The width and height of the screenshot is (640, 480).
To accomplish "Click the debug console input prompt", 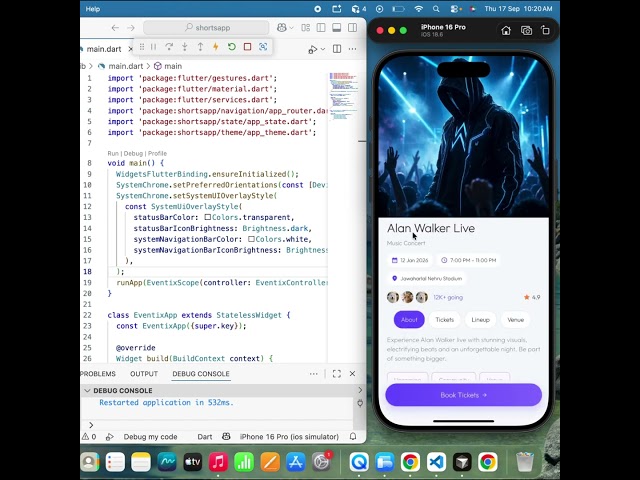I will (220, 425).
